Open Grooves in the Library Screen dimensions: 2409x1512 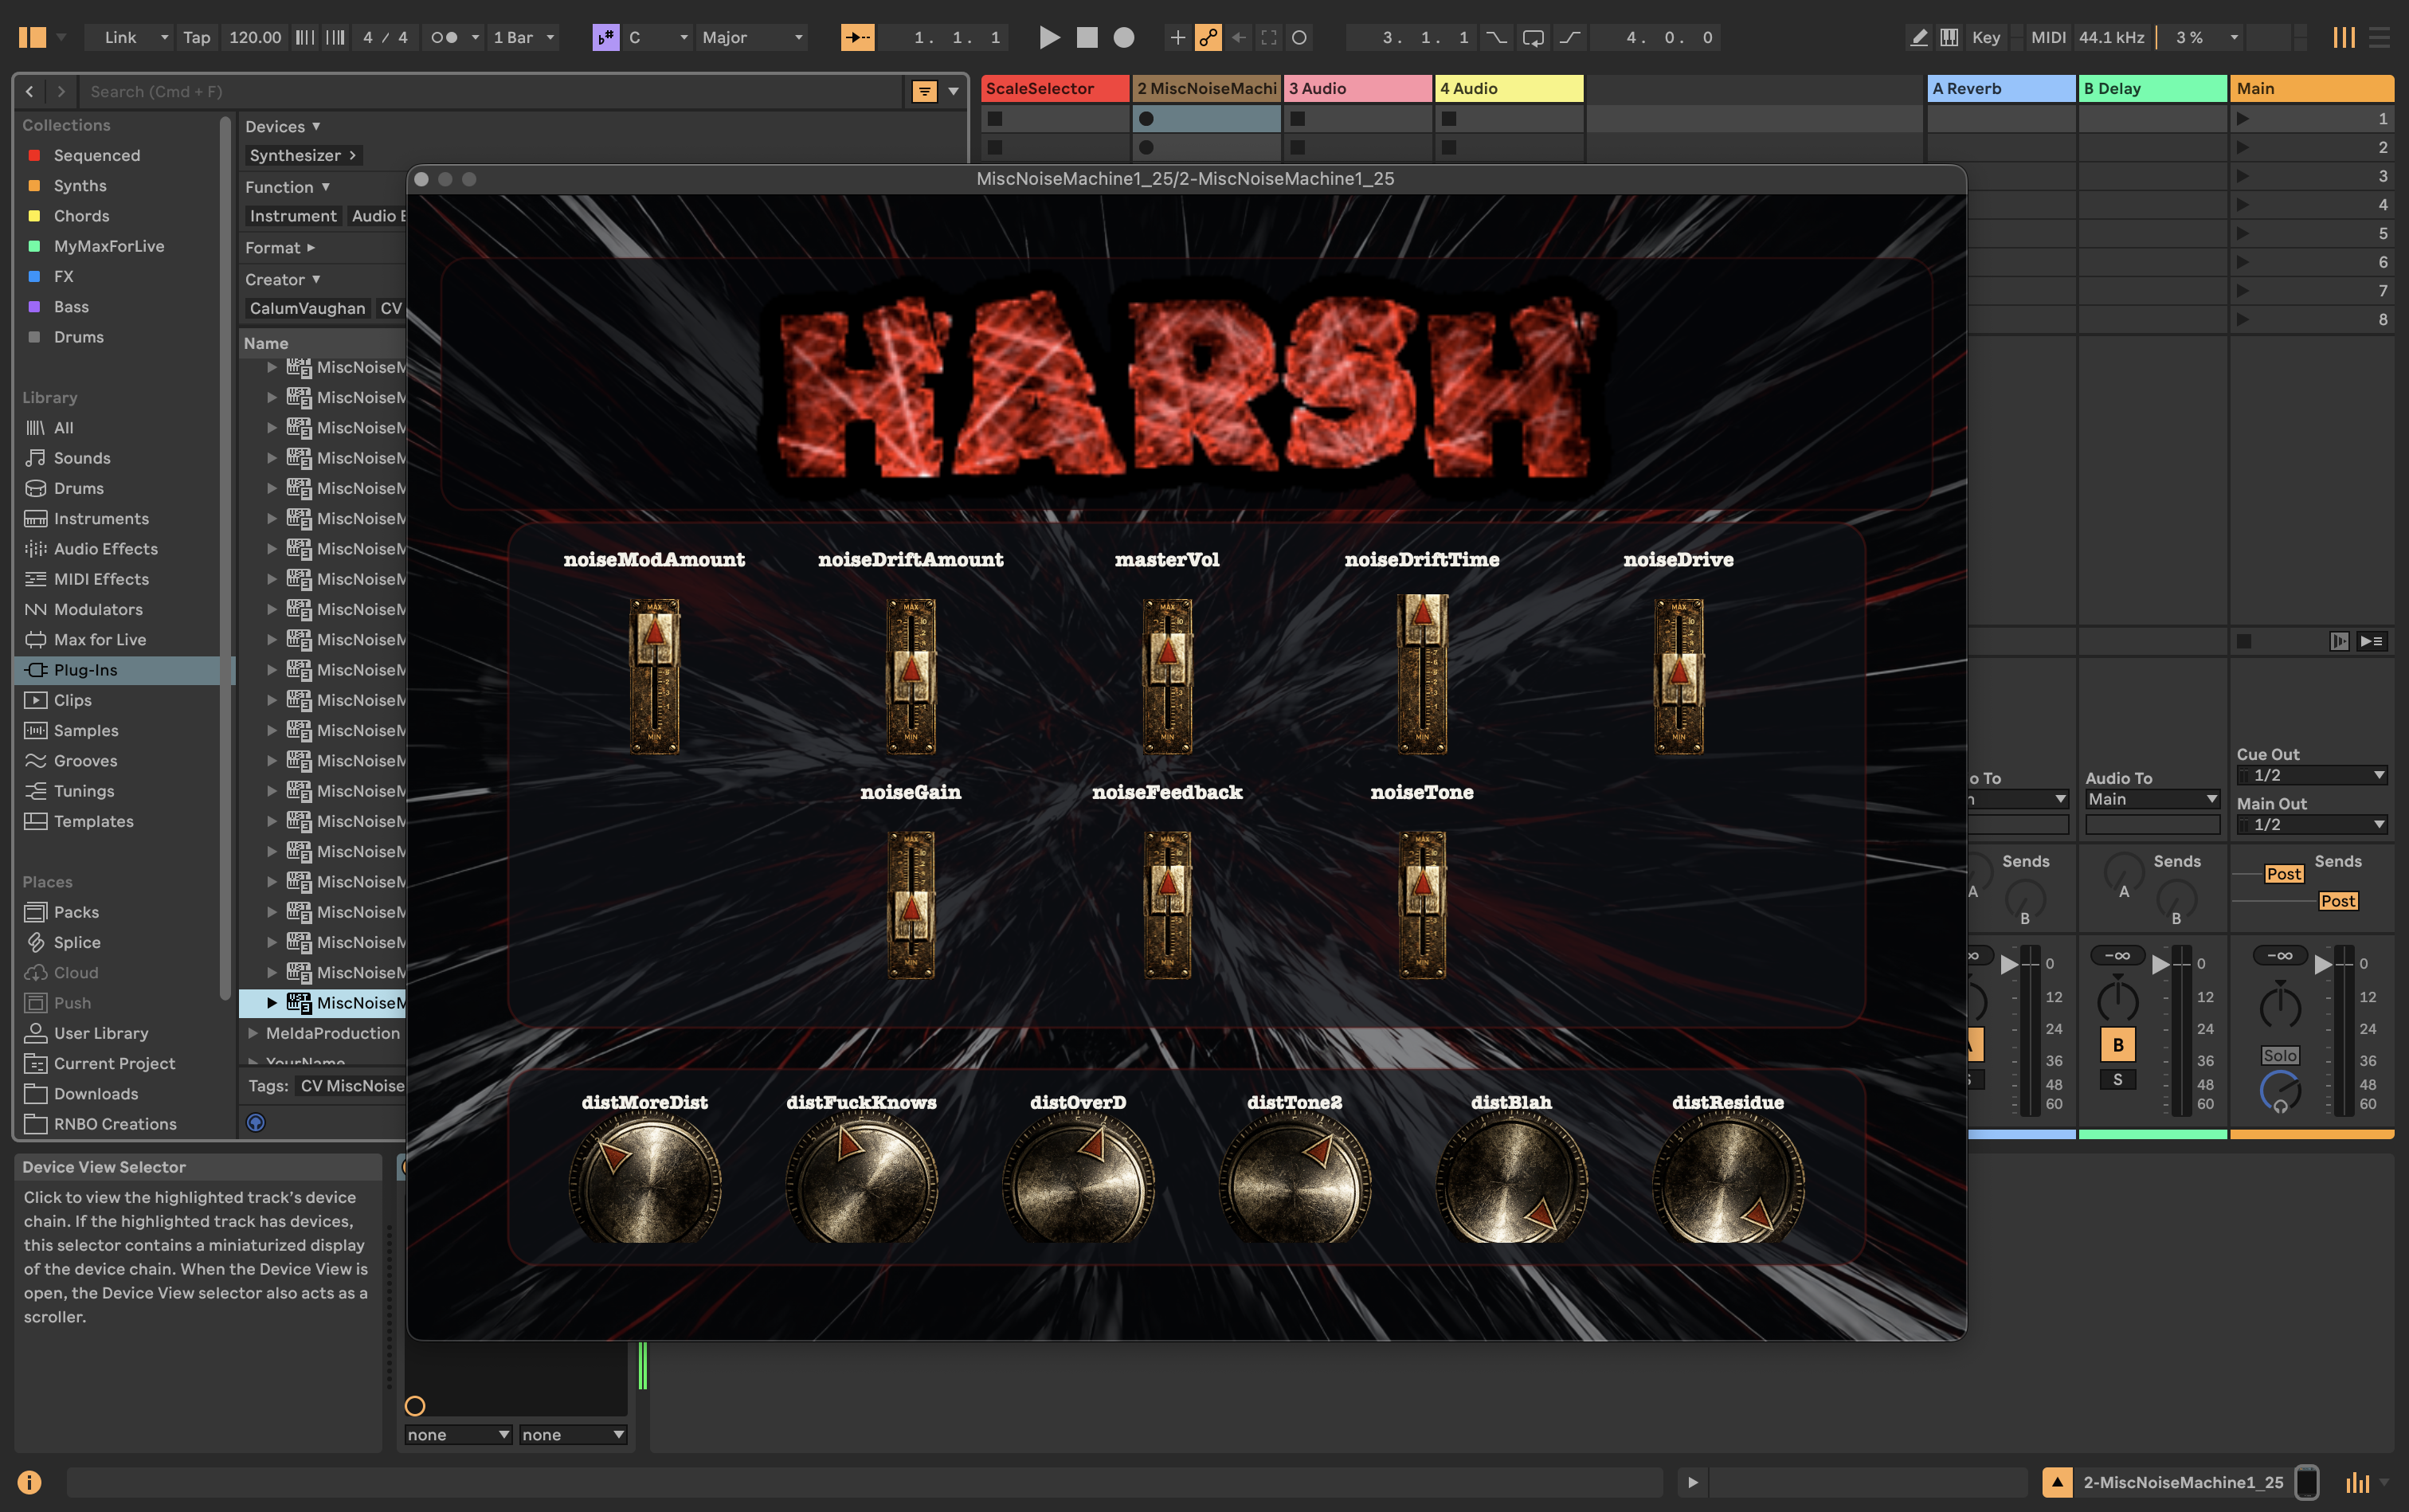(85, 761)
